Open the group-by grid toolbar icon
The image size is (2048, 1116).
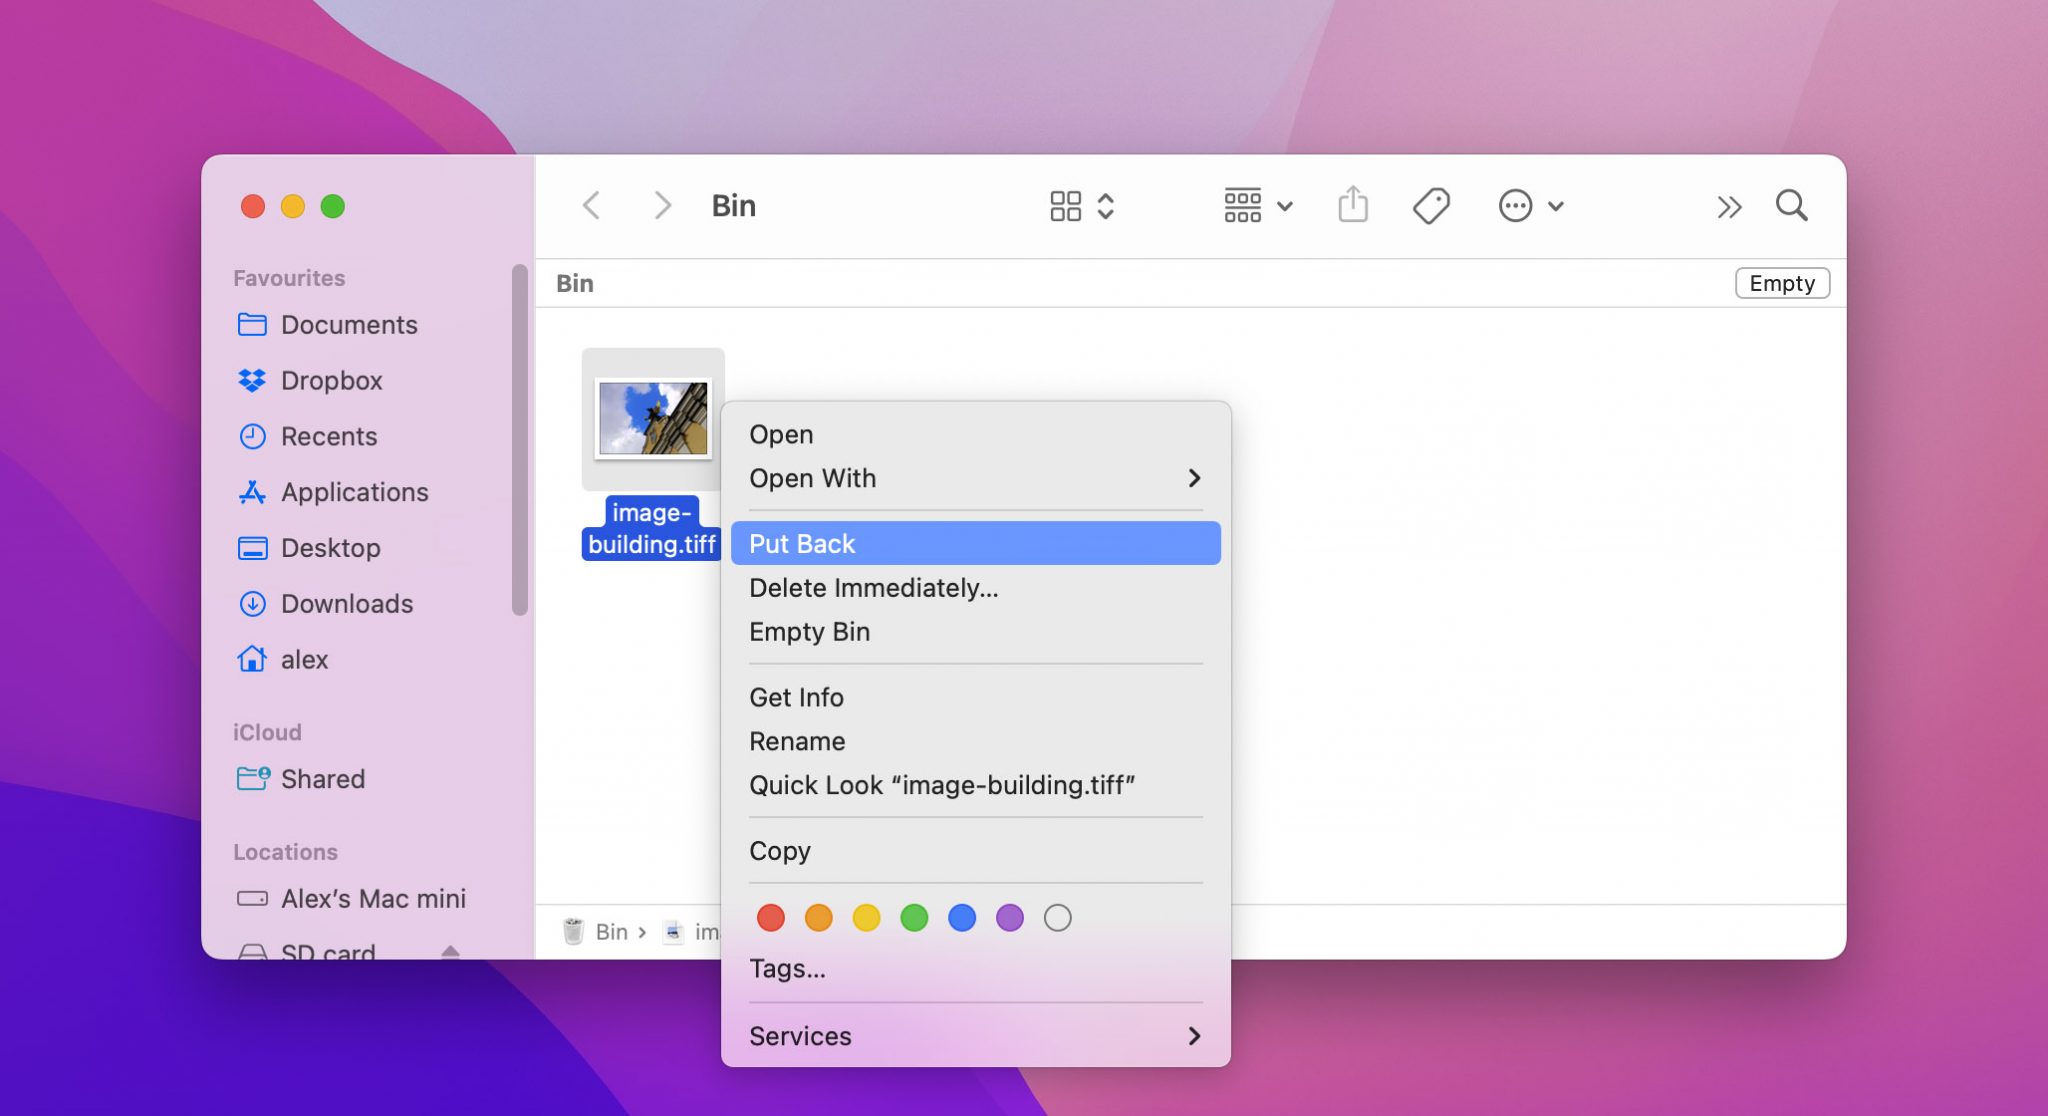pyautogui.click(x=1242, y=206)
